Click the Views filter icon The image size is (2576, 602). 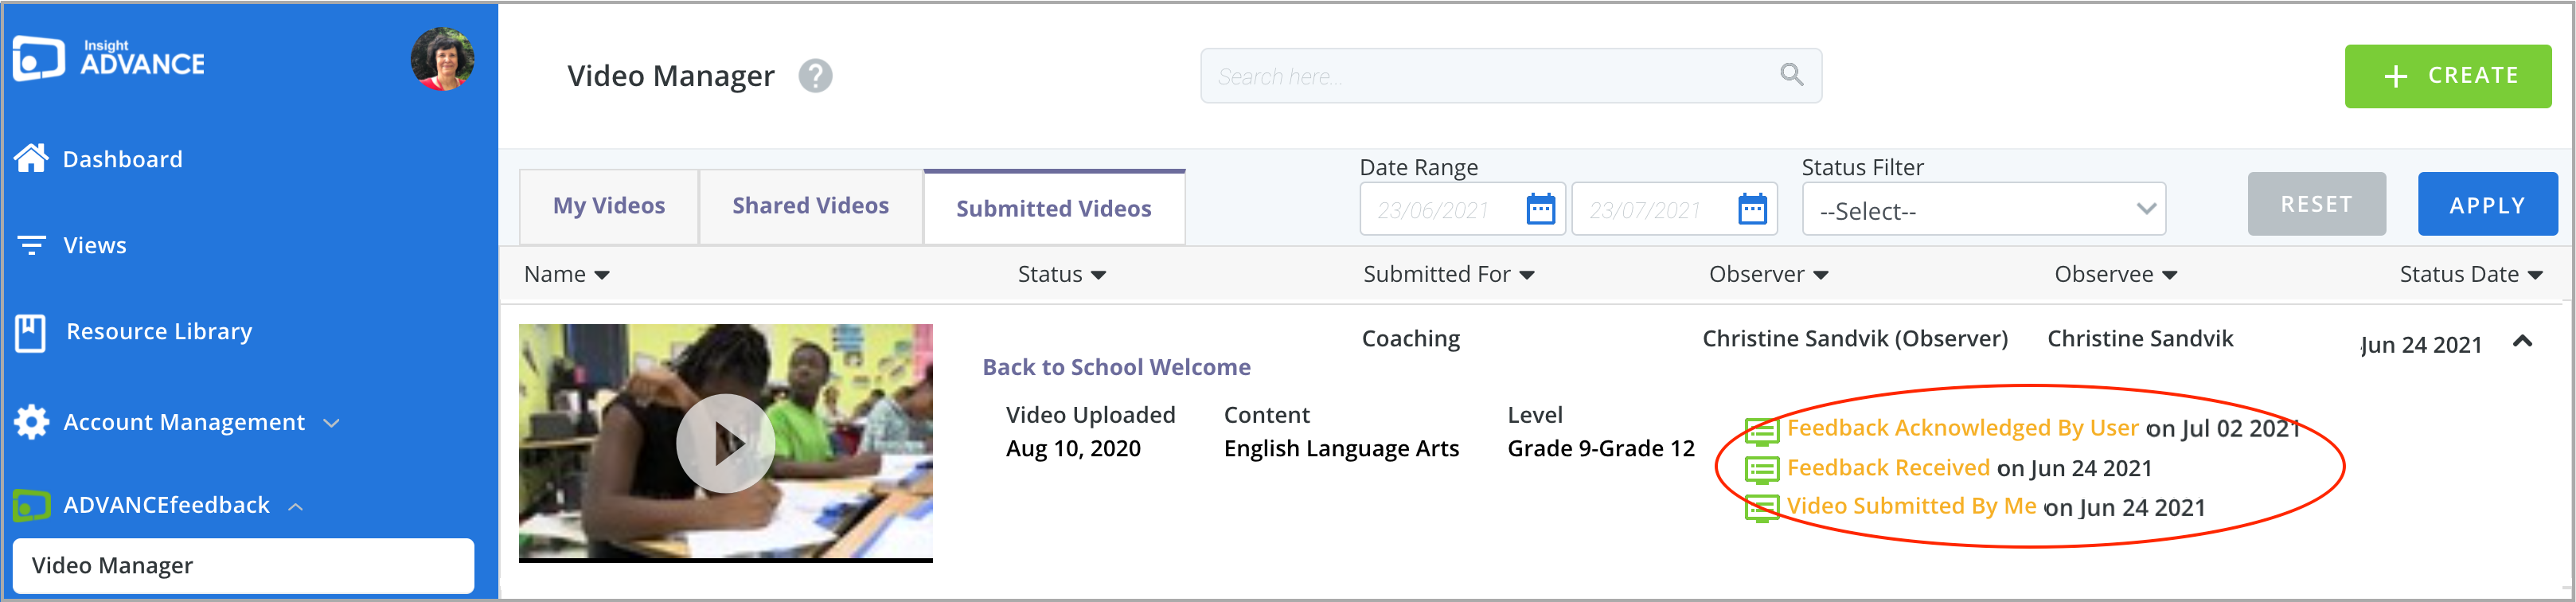click(x=32, y=245)
